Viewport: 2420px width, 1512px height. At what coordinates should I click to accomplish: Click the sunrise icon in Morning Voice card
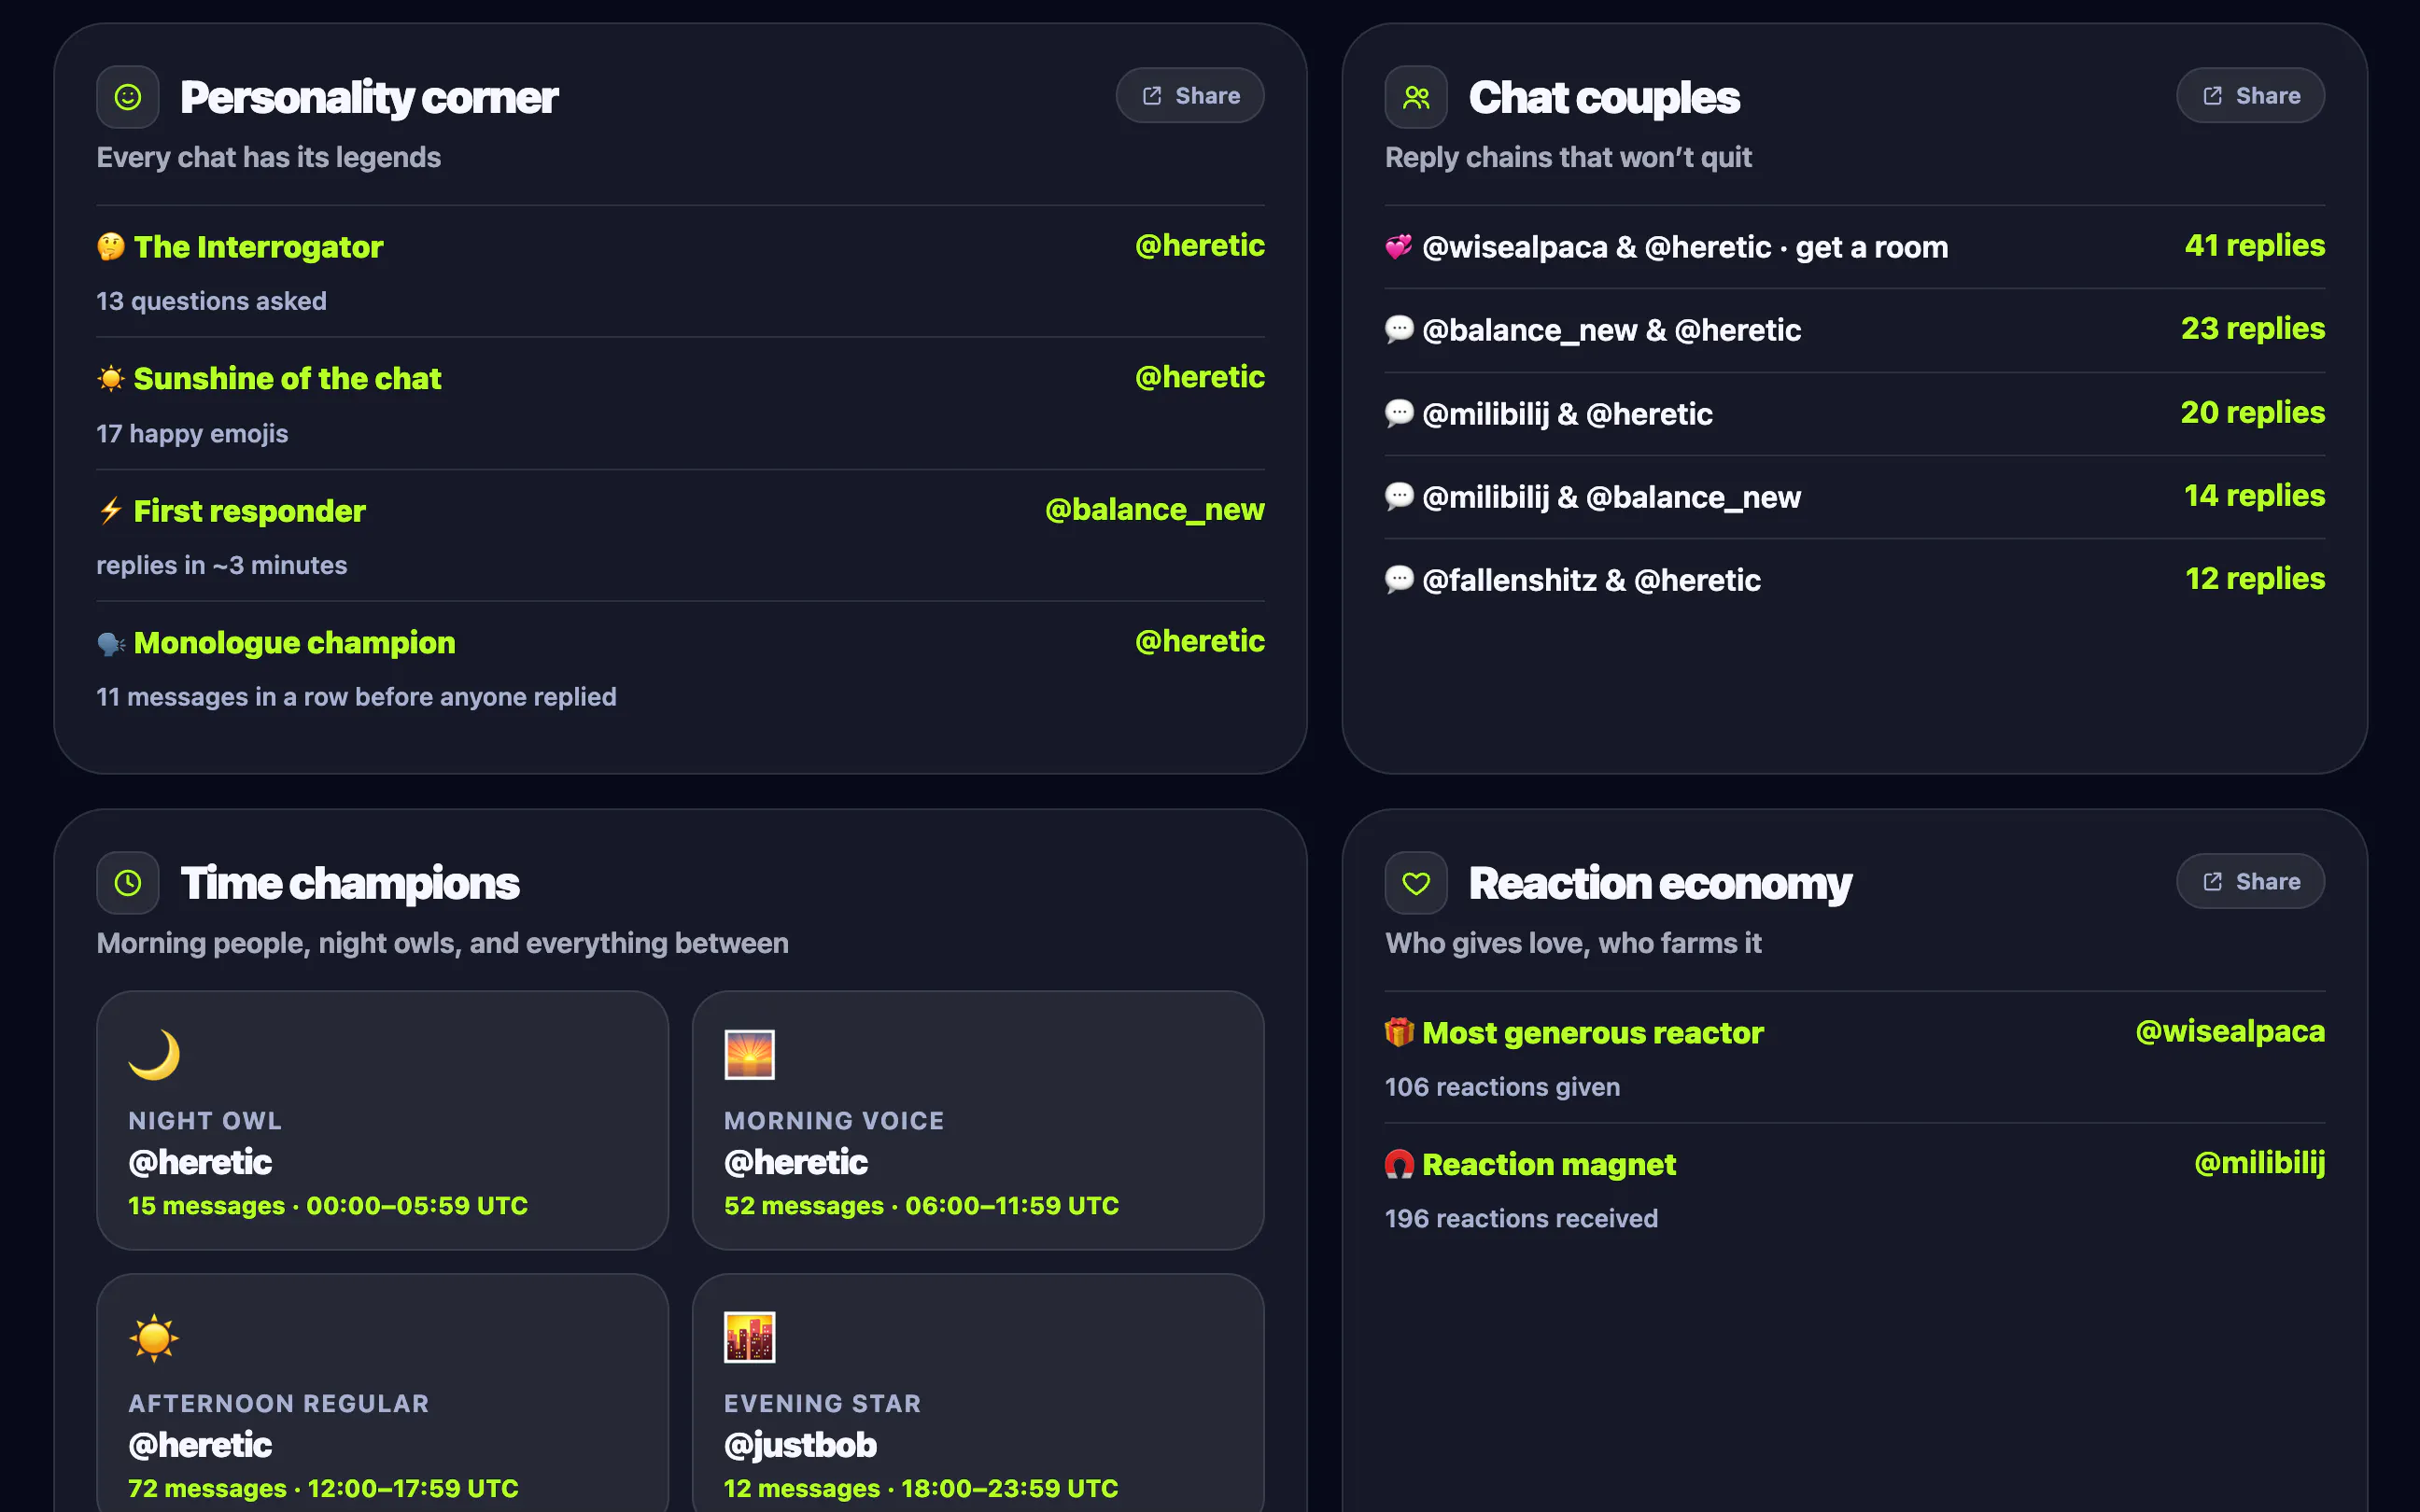point(750,1055)
